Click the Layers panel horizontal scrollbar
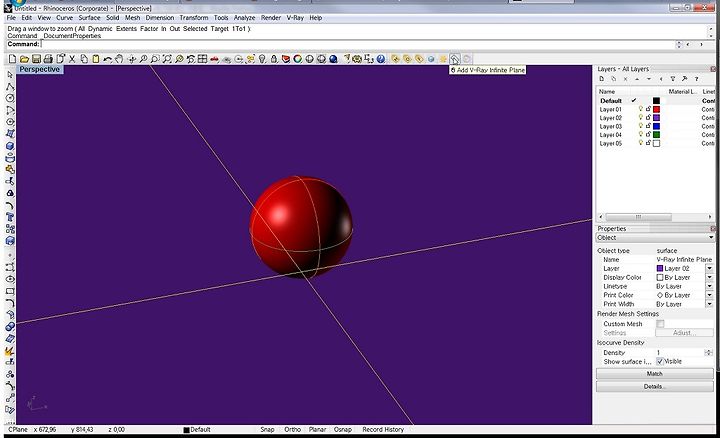Image resolution: width=720 pixels, height=438 pixels. (x=656, y=217)
